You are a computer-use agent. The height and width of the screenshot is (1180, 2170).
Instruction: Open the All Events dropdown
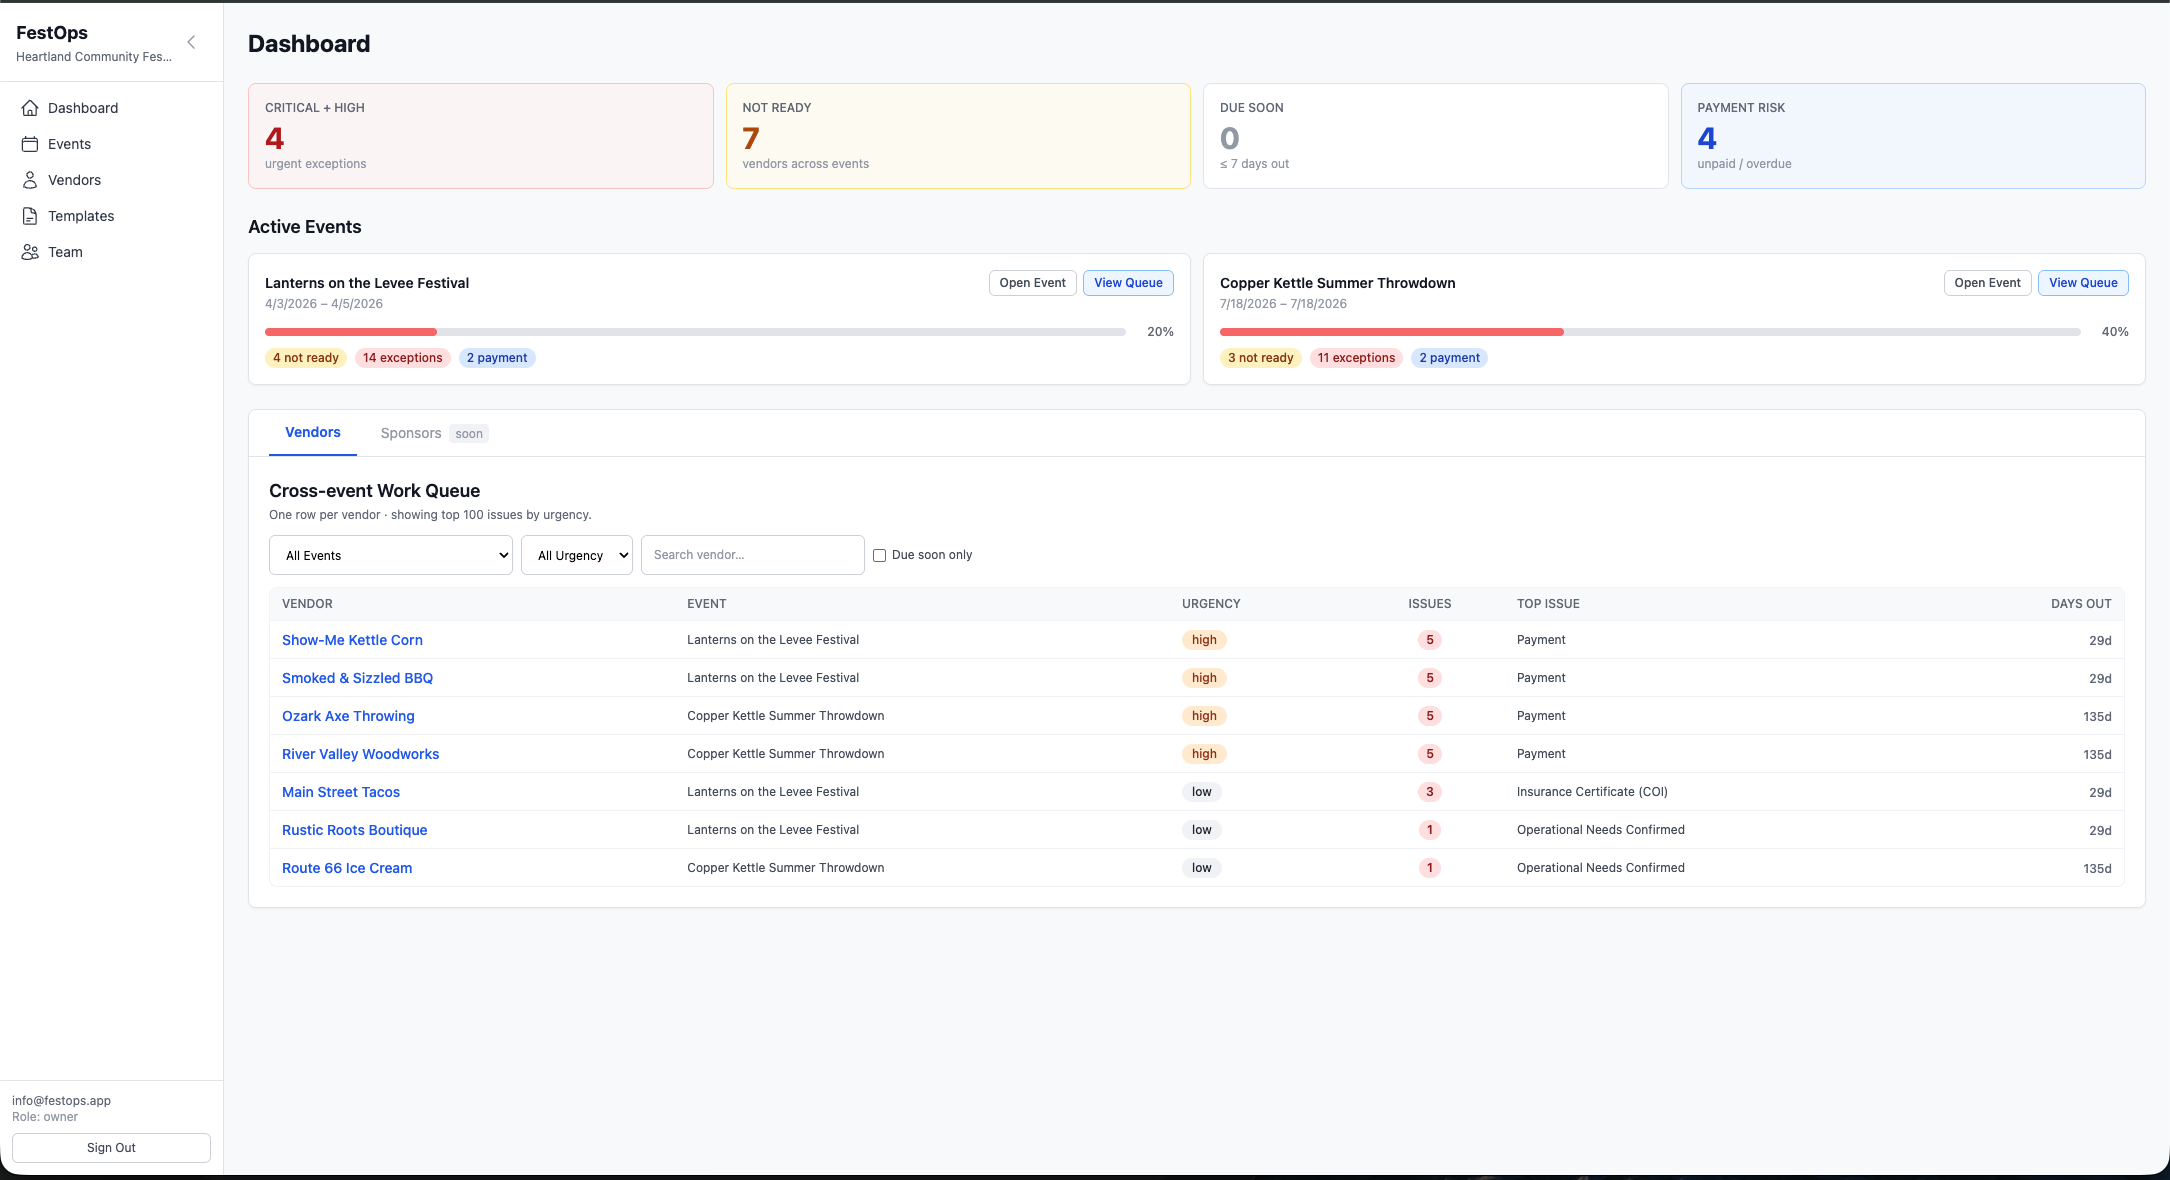click(x=390, y=555)
